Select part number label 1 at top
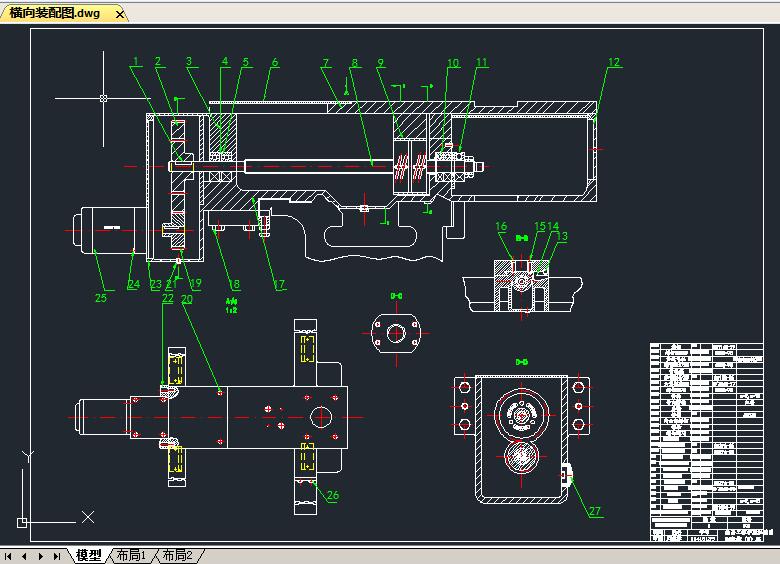Viewport: 780px width, 564px height. tap(136, 62)
